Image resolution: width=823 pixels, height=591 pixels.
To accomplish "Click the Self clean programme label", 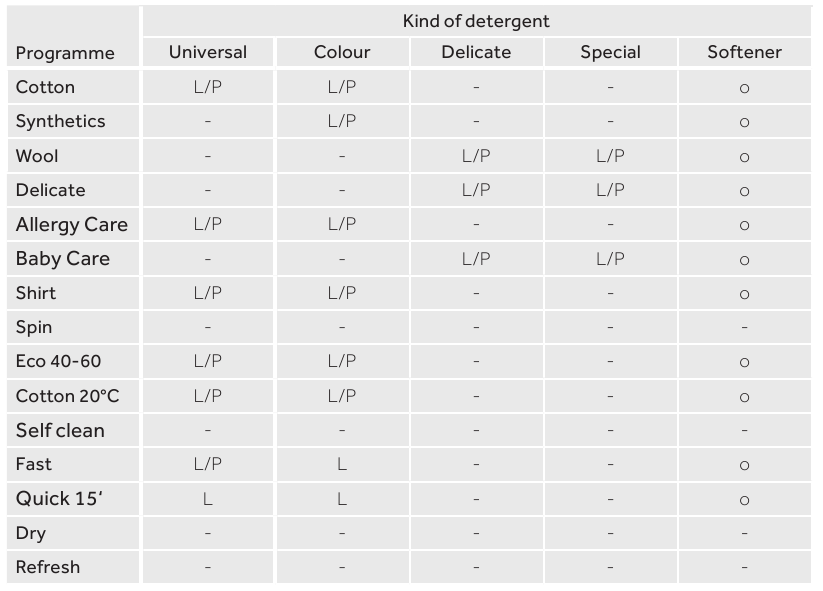I will coord(60,430).
